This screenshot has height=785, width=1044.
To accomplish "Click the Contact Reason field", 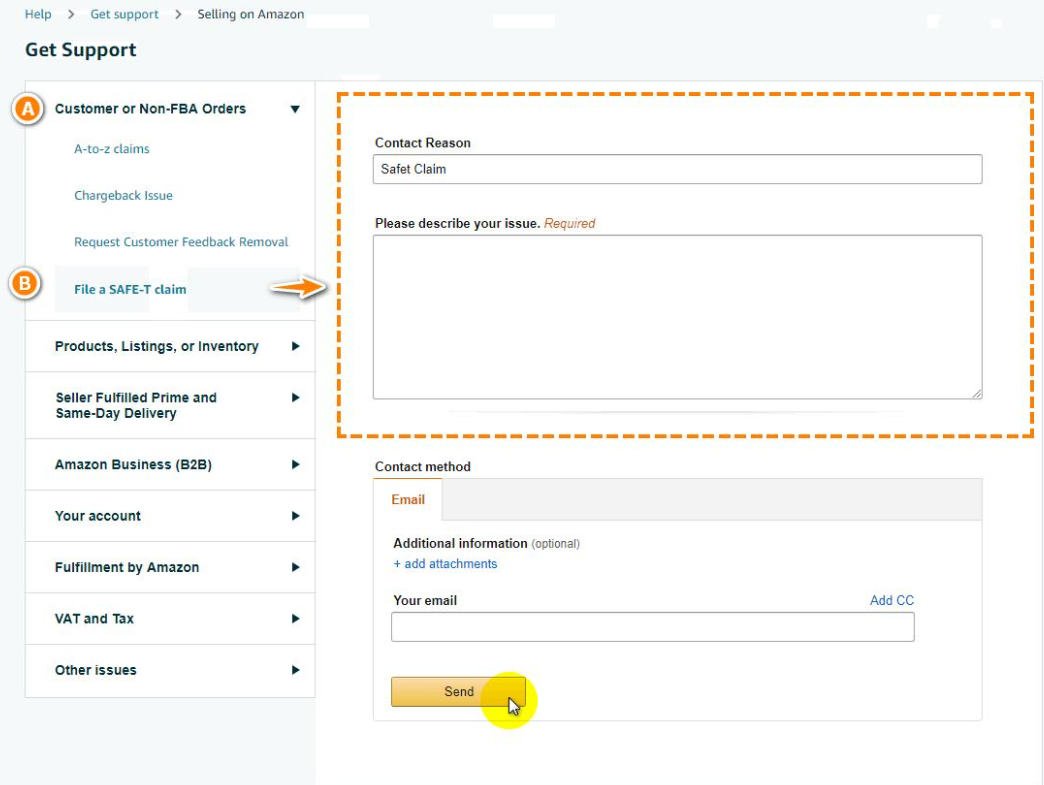I will click(x=677, y=169).
